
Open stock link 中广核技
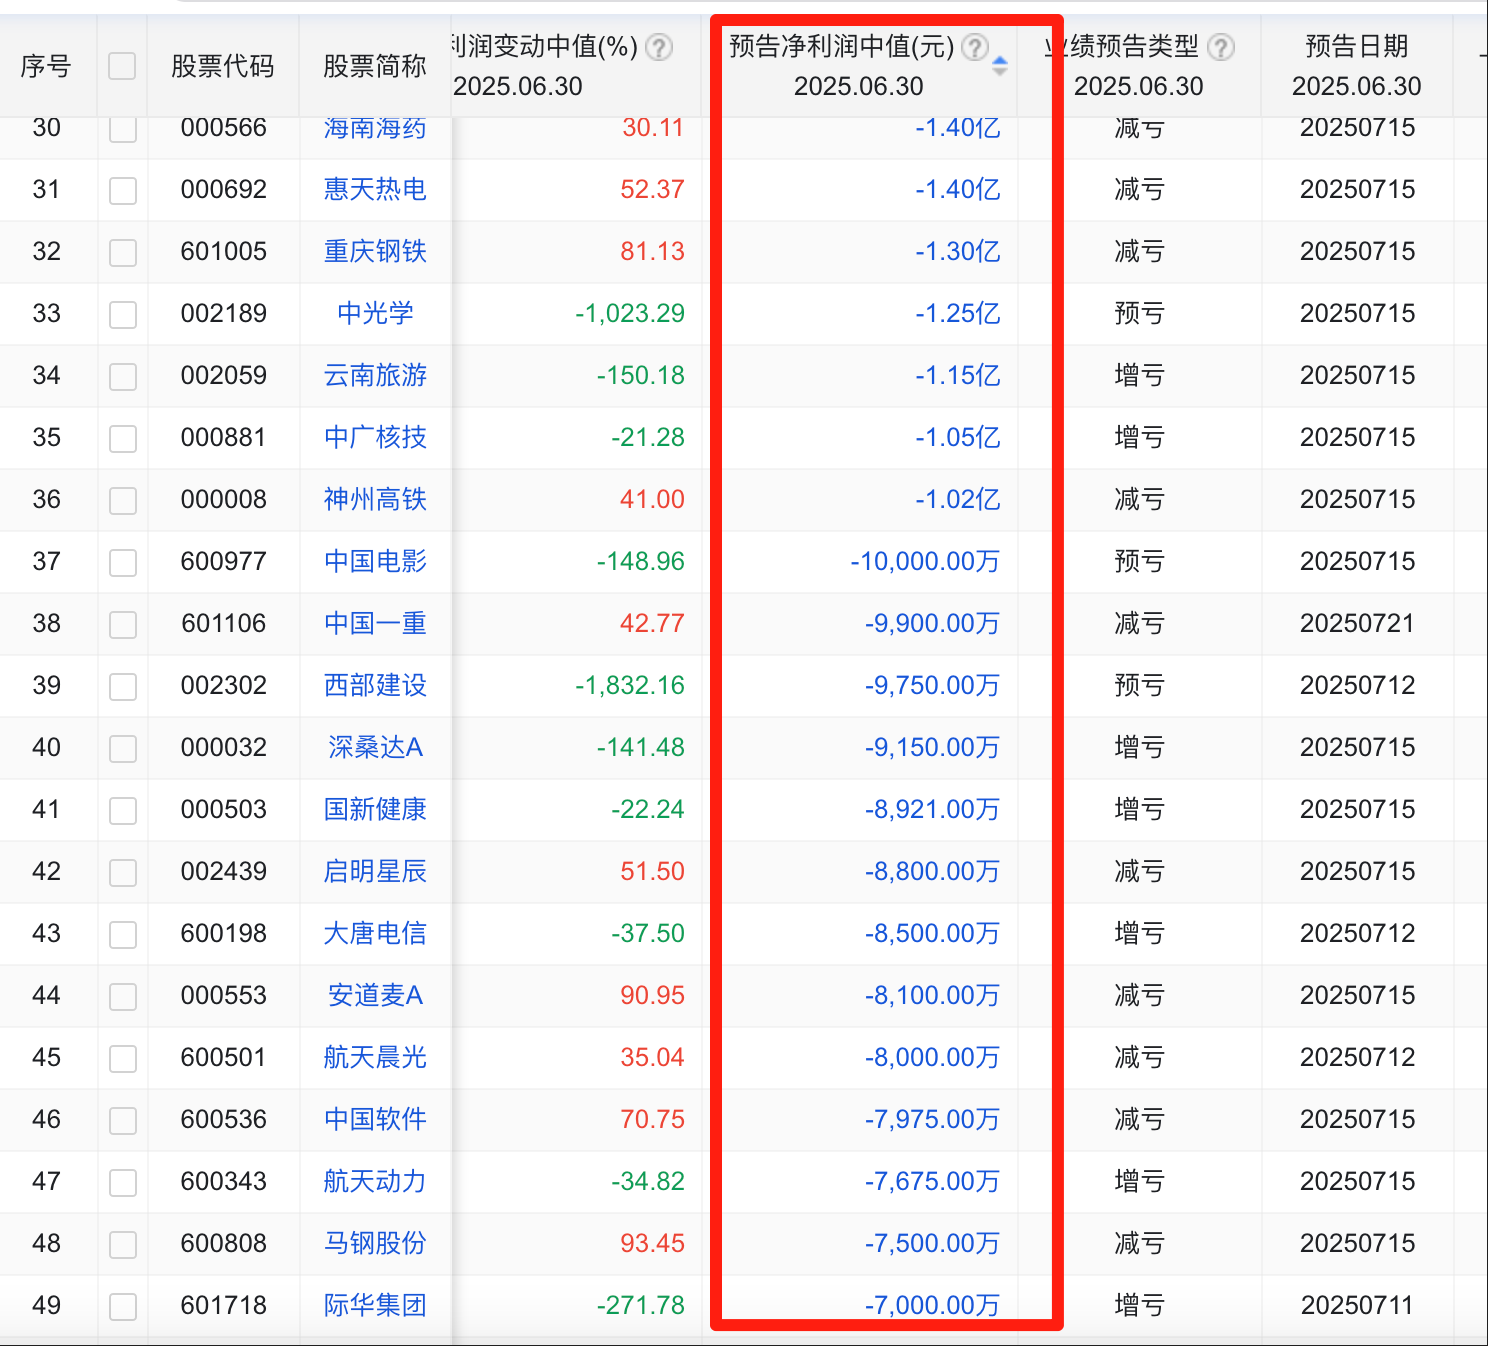click(x=375, y=437)
